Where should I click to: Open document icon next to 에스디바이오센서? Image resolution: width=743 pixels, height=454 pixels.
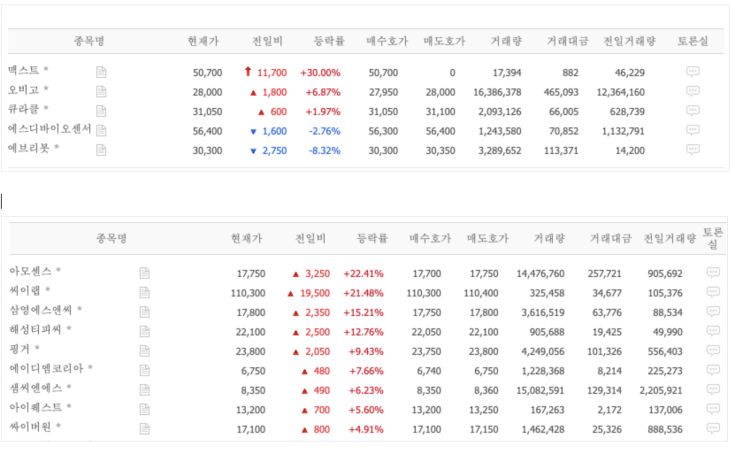[x=101, y=130]
